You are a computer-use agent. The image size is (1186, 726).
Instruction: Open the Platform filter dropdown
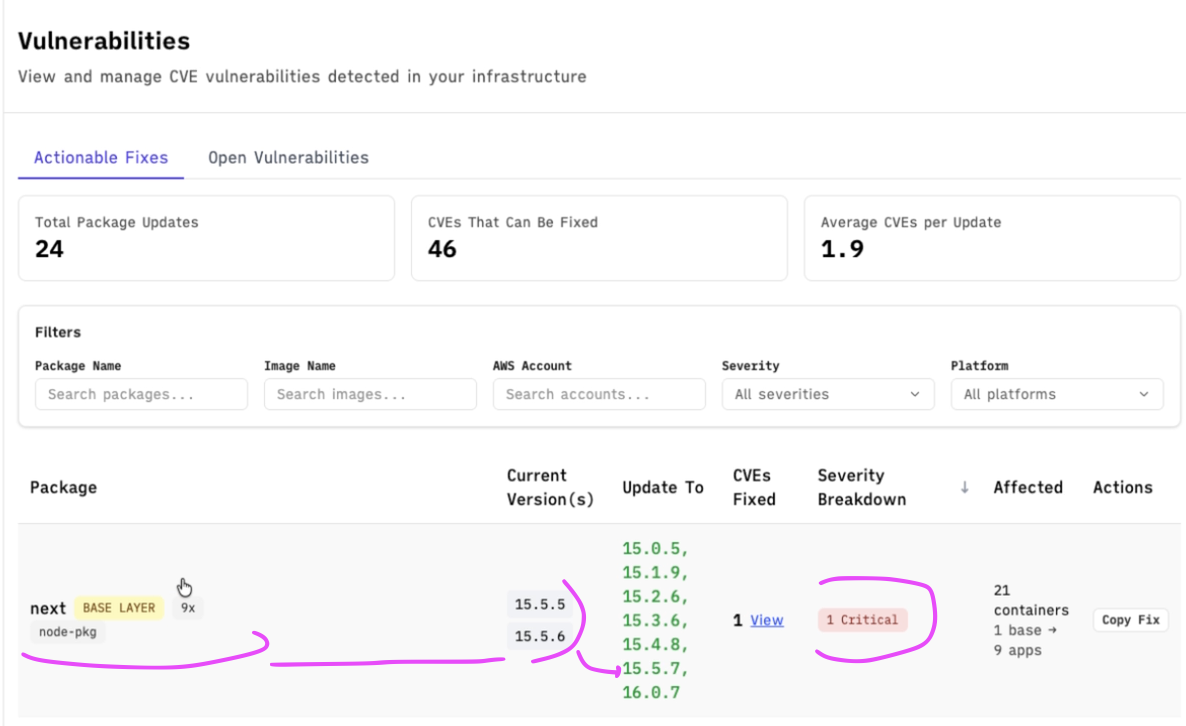[x=1056, y=394]
